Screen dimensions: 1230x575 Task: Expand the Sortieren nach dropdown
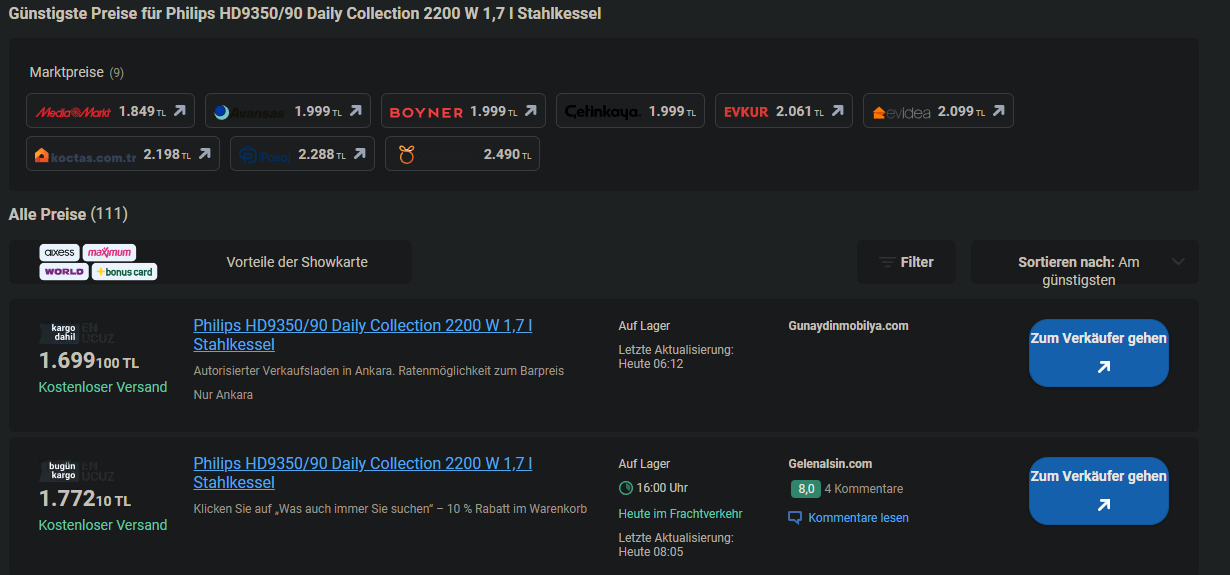pyautogui.click(x=1084, y=262)
